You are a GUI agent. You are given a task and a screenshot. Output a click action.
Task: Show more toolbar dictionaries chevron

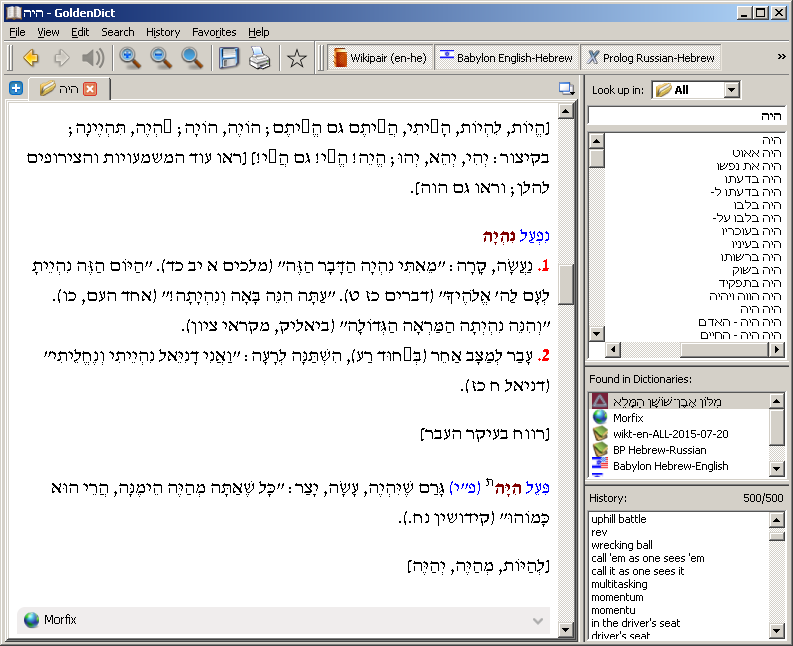click(x=781, y=57)
